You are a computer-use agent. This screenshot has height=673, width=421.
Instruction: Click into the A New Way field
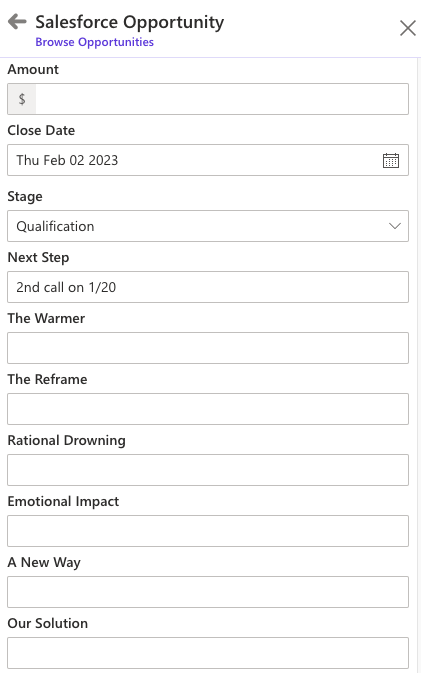[208, 592]
